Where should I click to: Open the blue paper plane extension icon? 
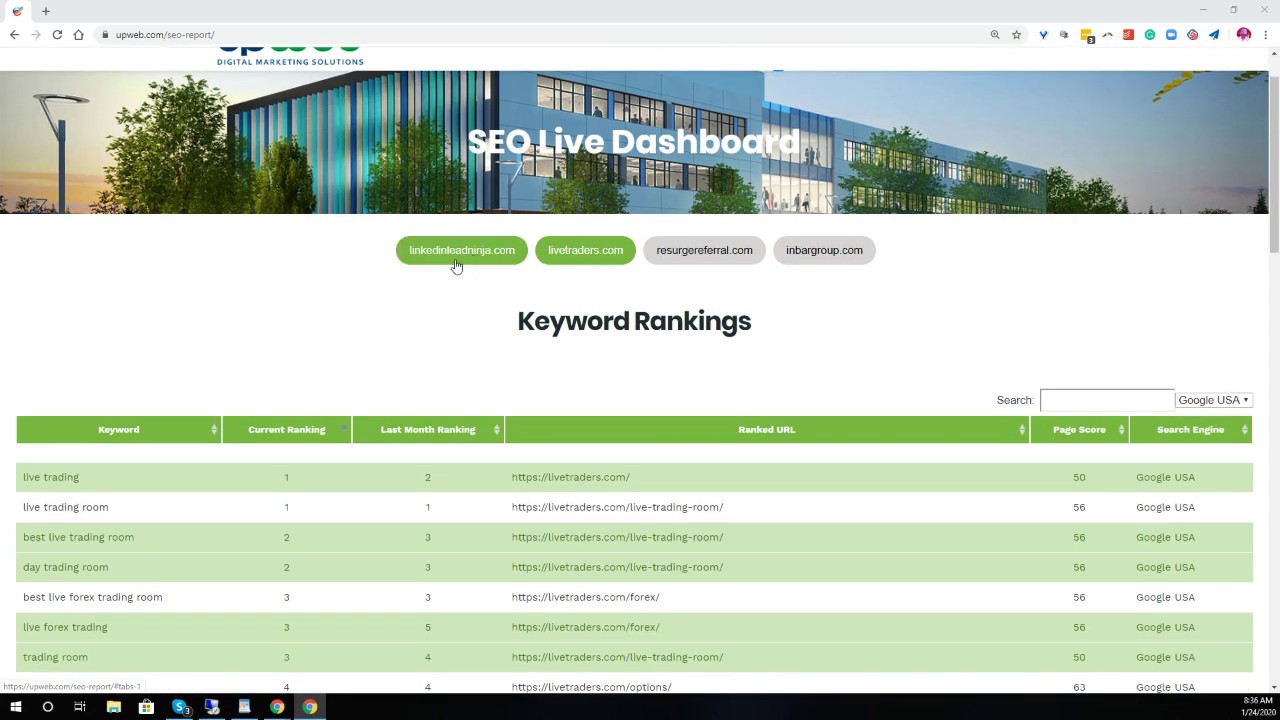[1214, 34]
